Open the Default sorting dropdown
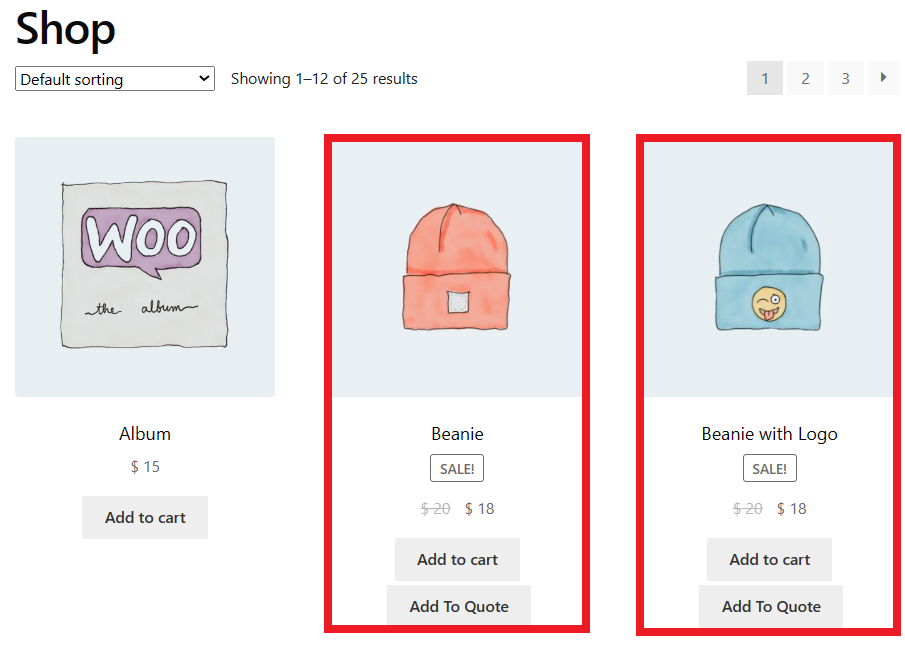Viewport: 905px width, 656px height. (x=114, y=78)
